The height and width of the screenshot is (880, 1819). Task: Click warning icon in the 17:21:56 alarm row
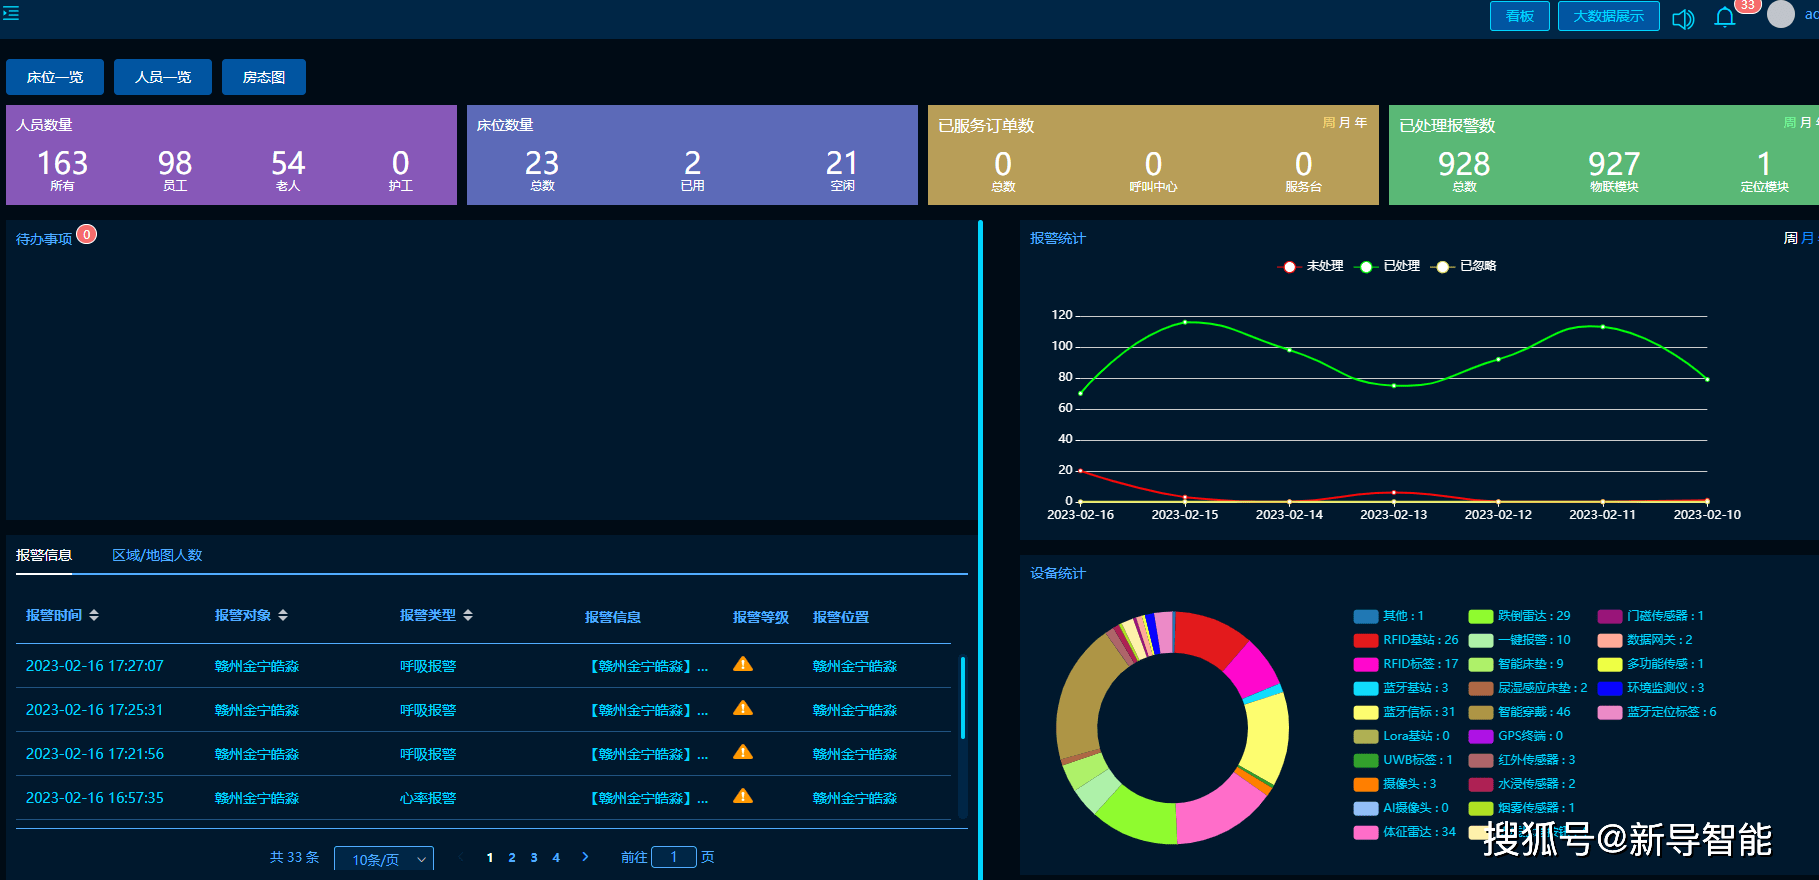[743, 752]
